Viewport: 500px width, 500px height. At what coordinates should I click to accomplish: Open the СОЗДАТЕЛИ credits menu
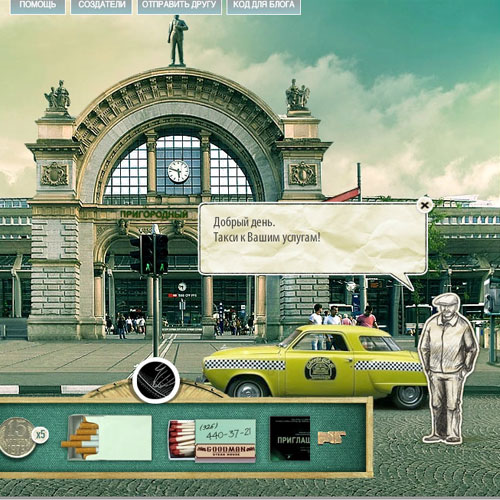pos(101,6)
